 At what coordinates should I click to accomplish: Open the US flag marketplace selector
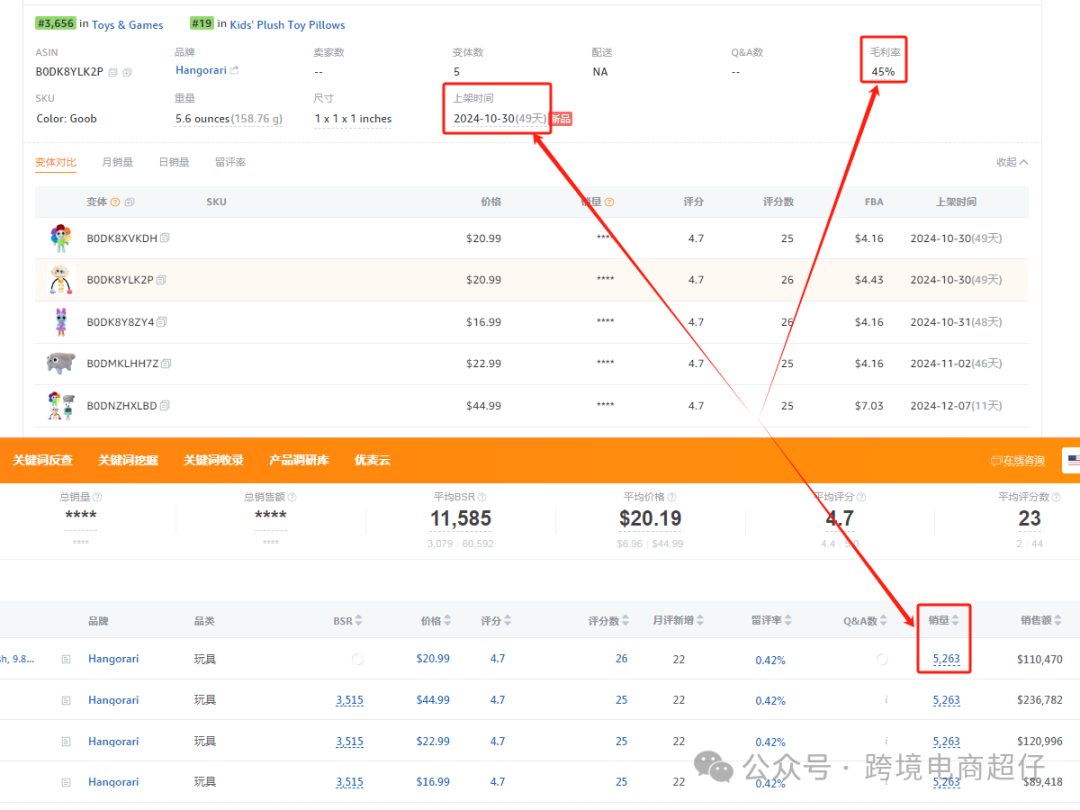tap(1072, 460)
